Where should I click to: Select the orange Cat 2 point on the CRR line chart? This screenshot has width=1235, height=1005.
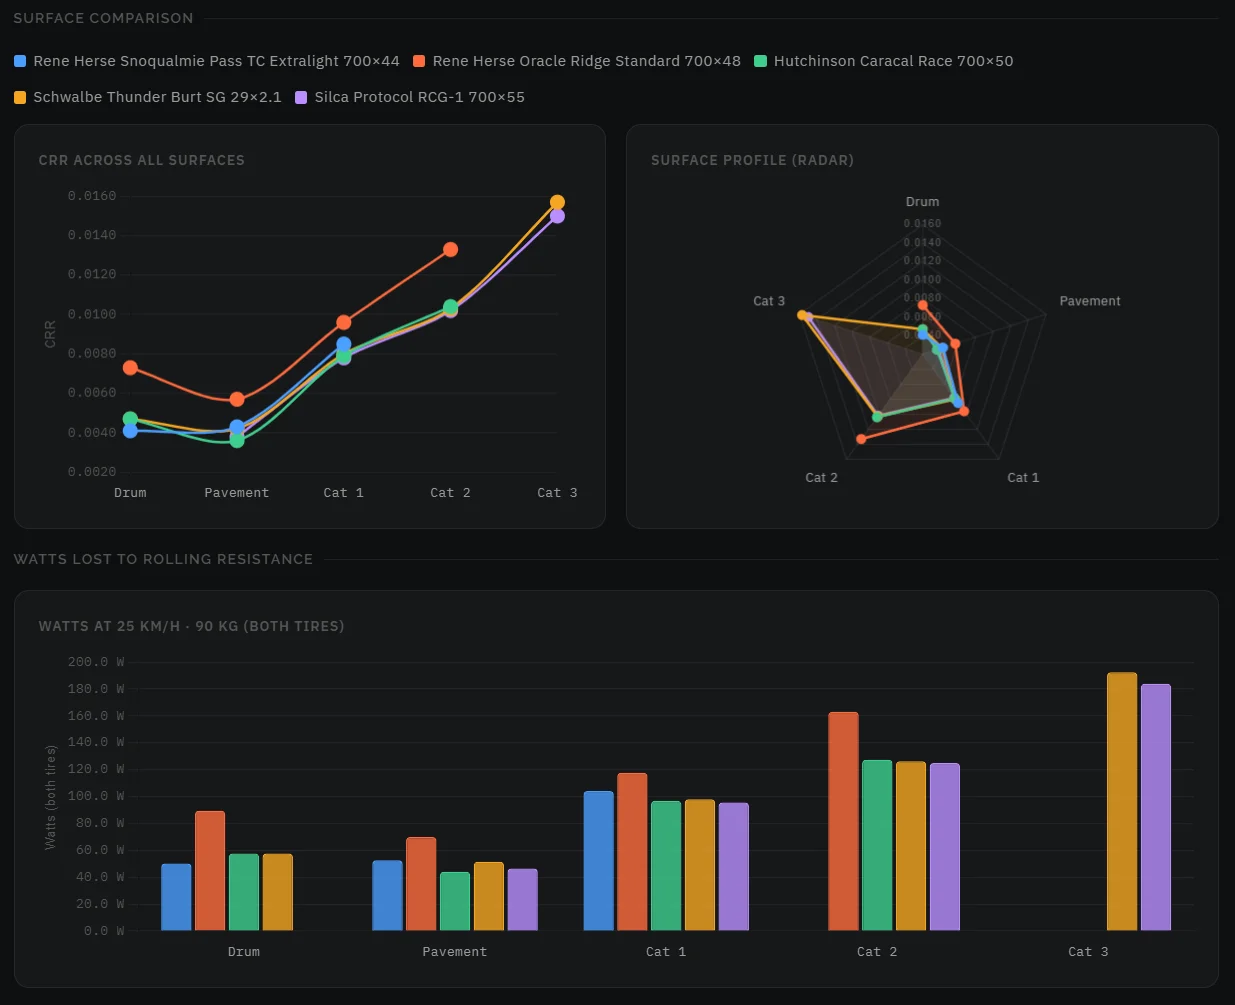pyautogui.click(x=451, y=249)
